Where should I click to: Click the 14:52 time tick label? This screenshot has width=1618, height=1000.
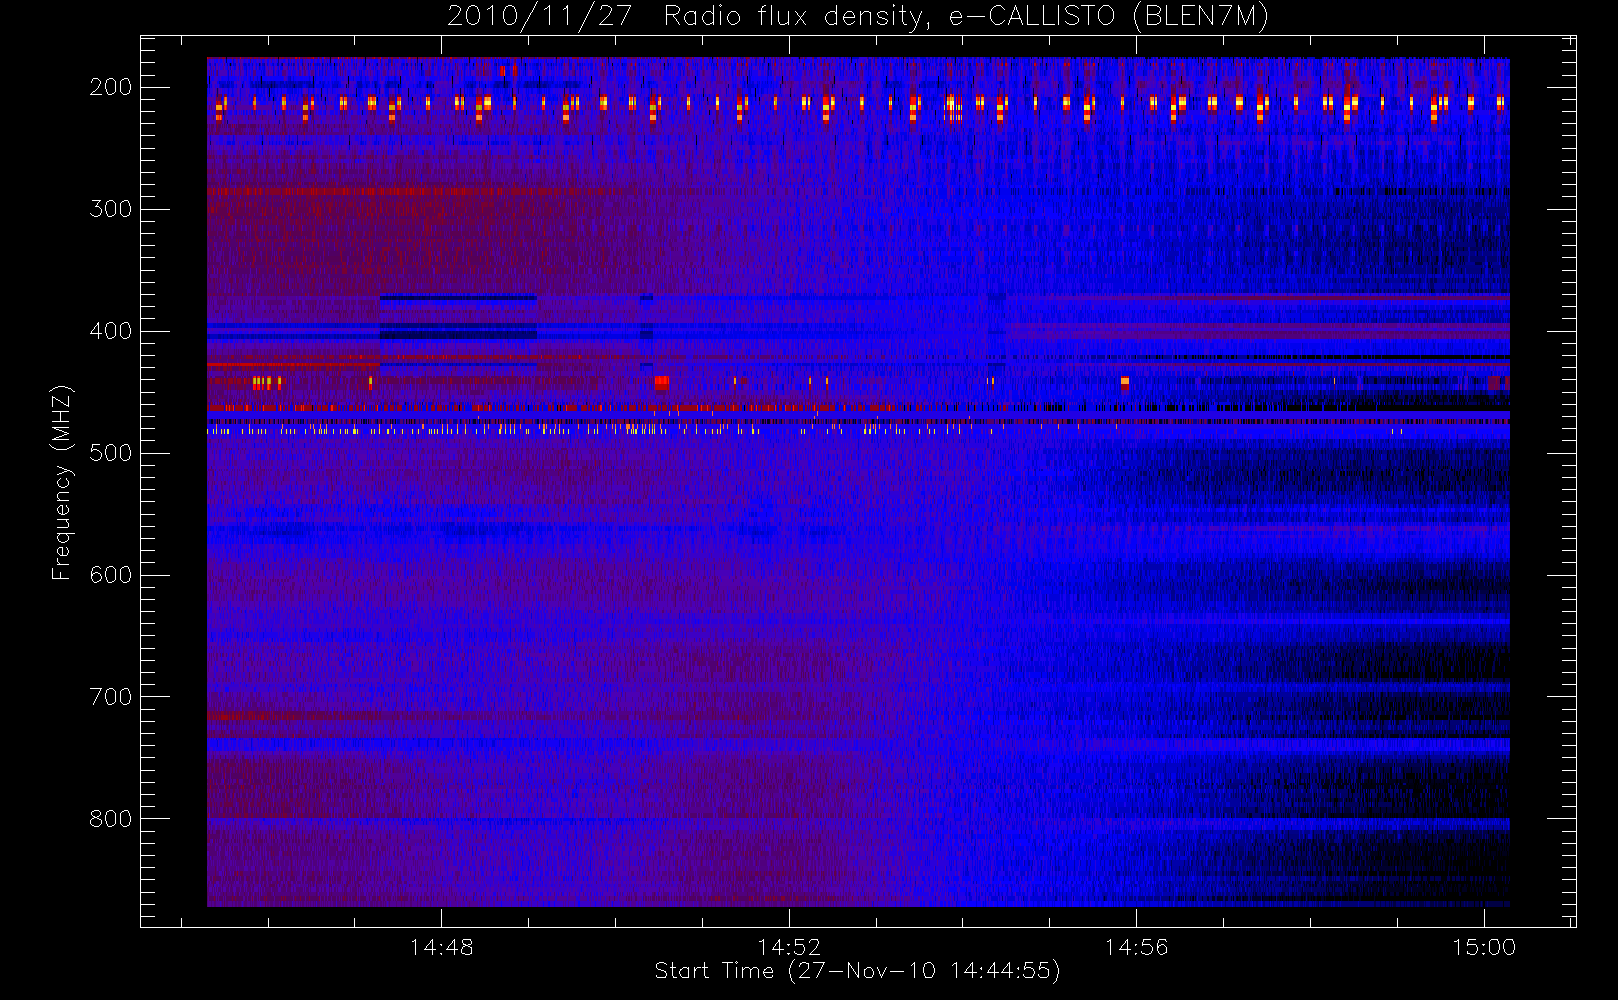click(789, 947)
